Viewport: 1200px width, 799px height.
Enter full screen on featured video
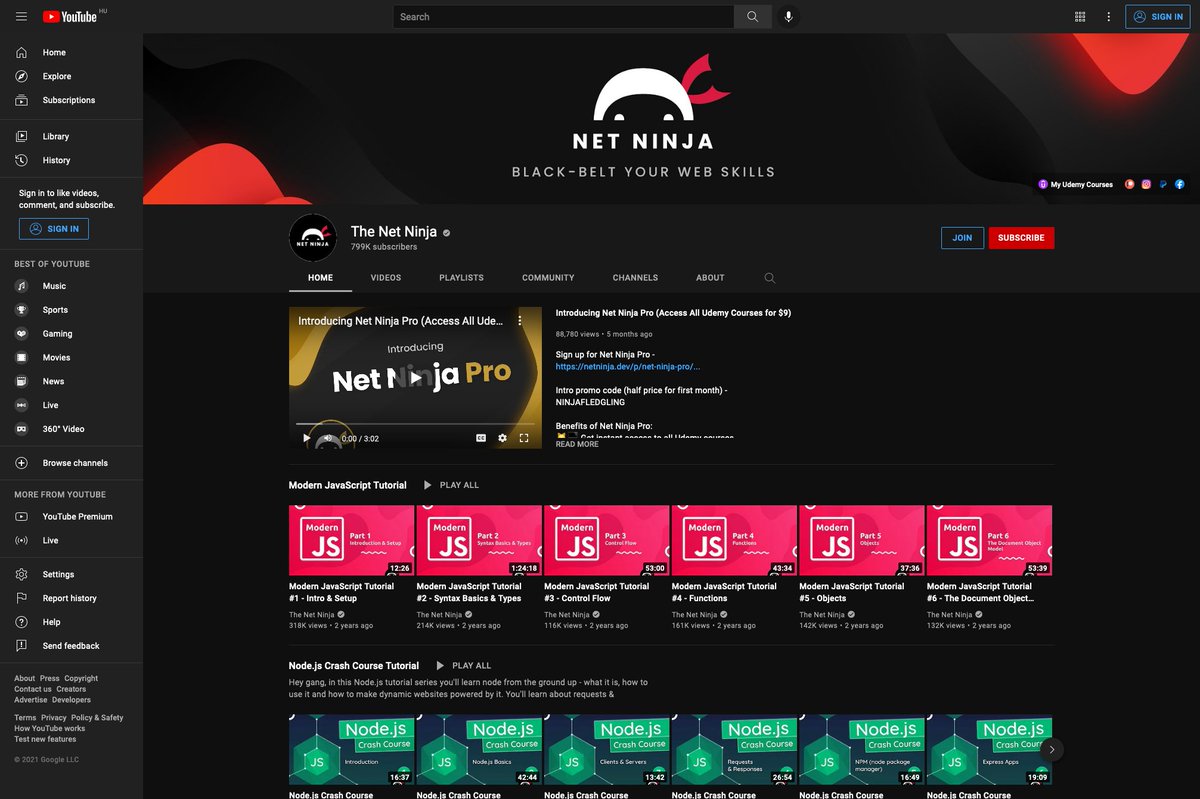[524, 438]
